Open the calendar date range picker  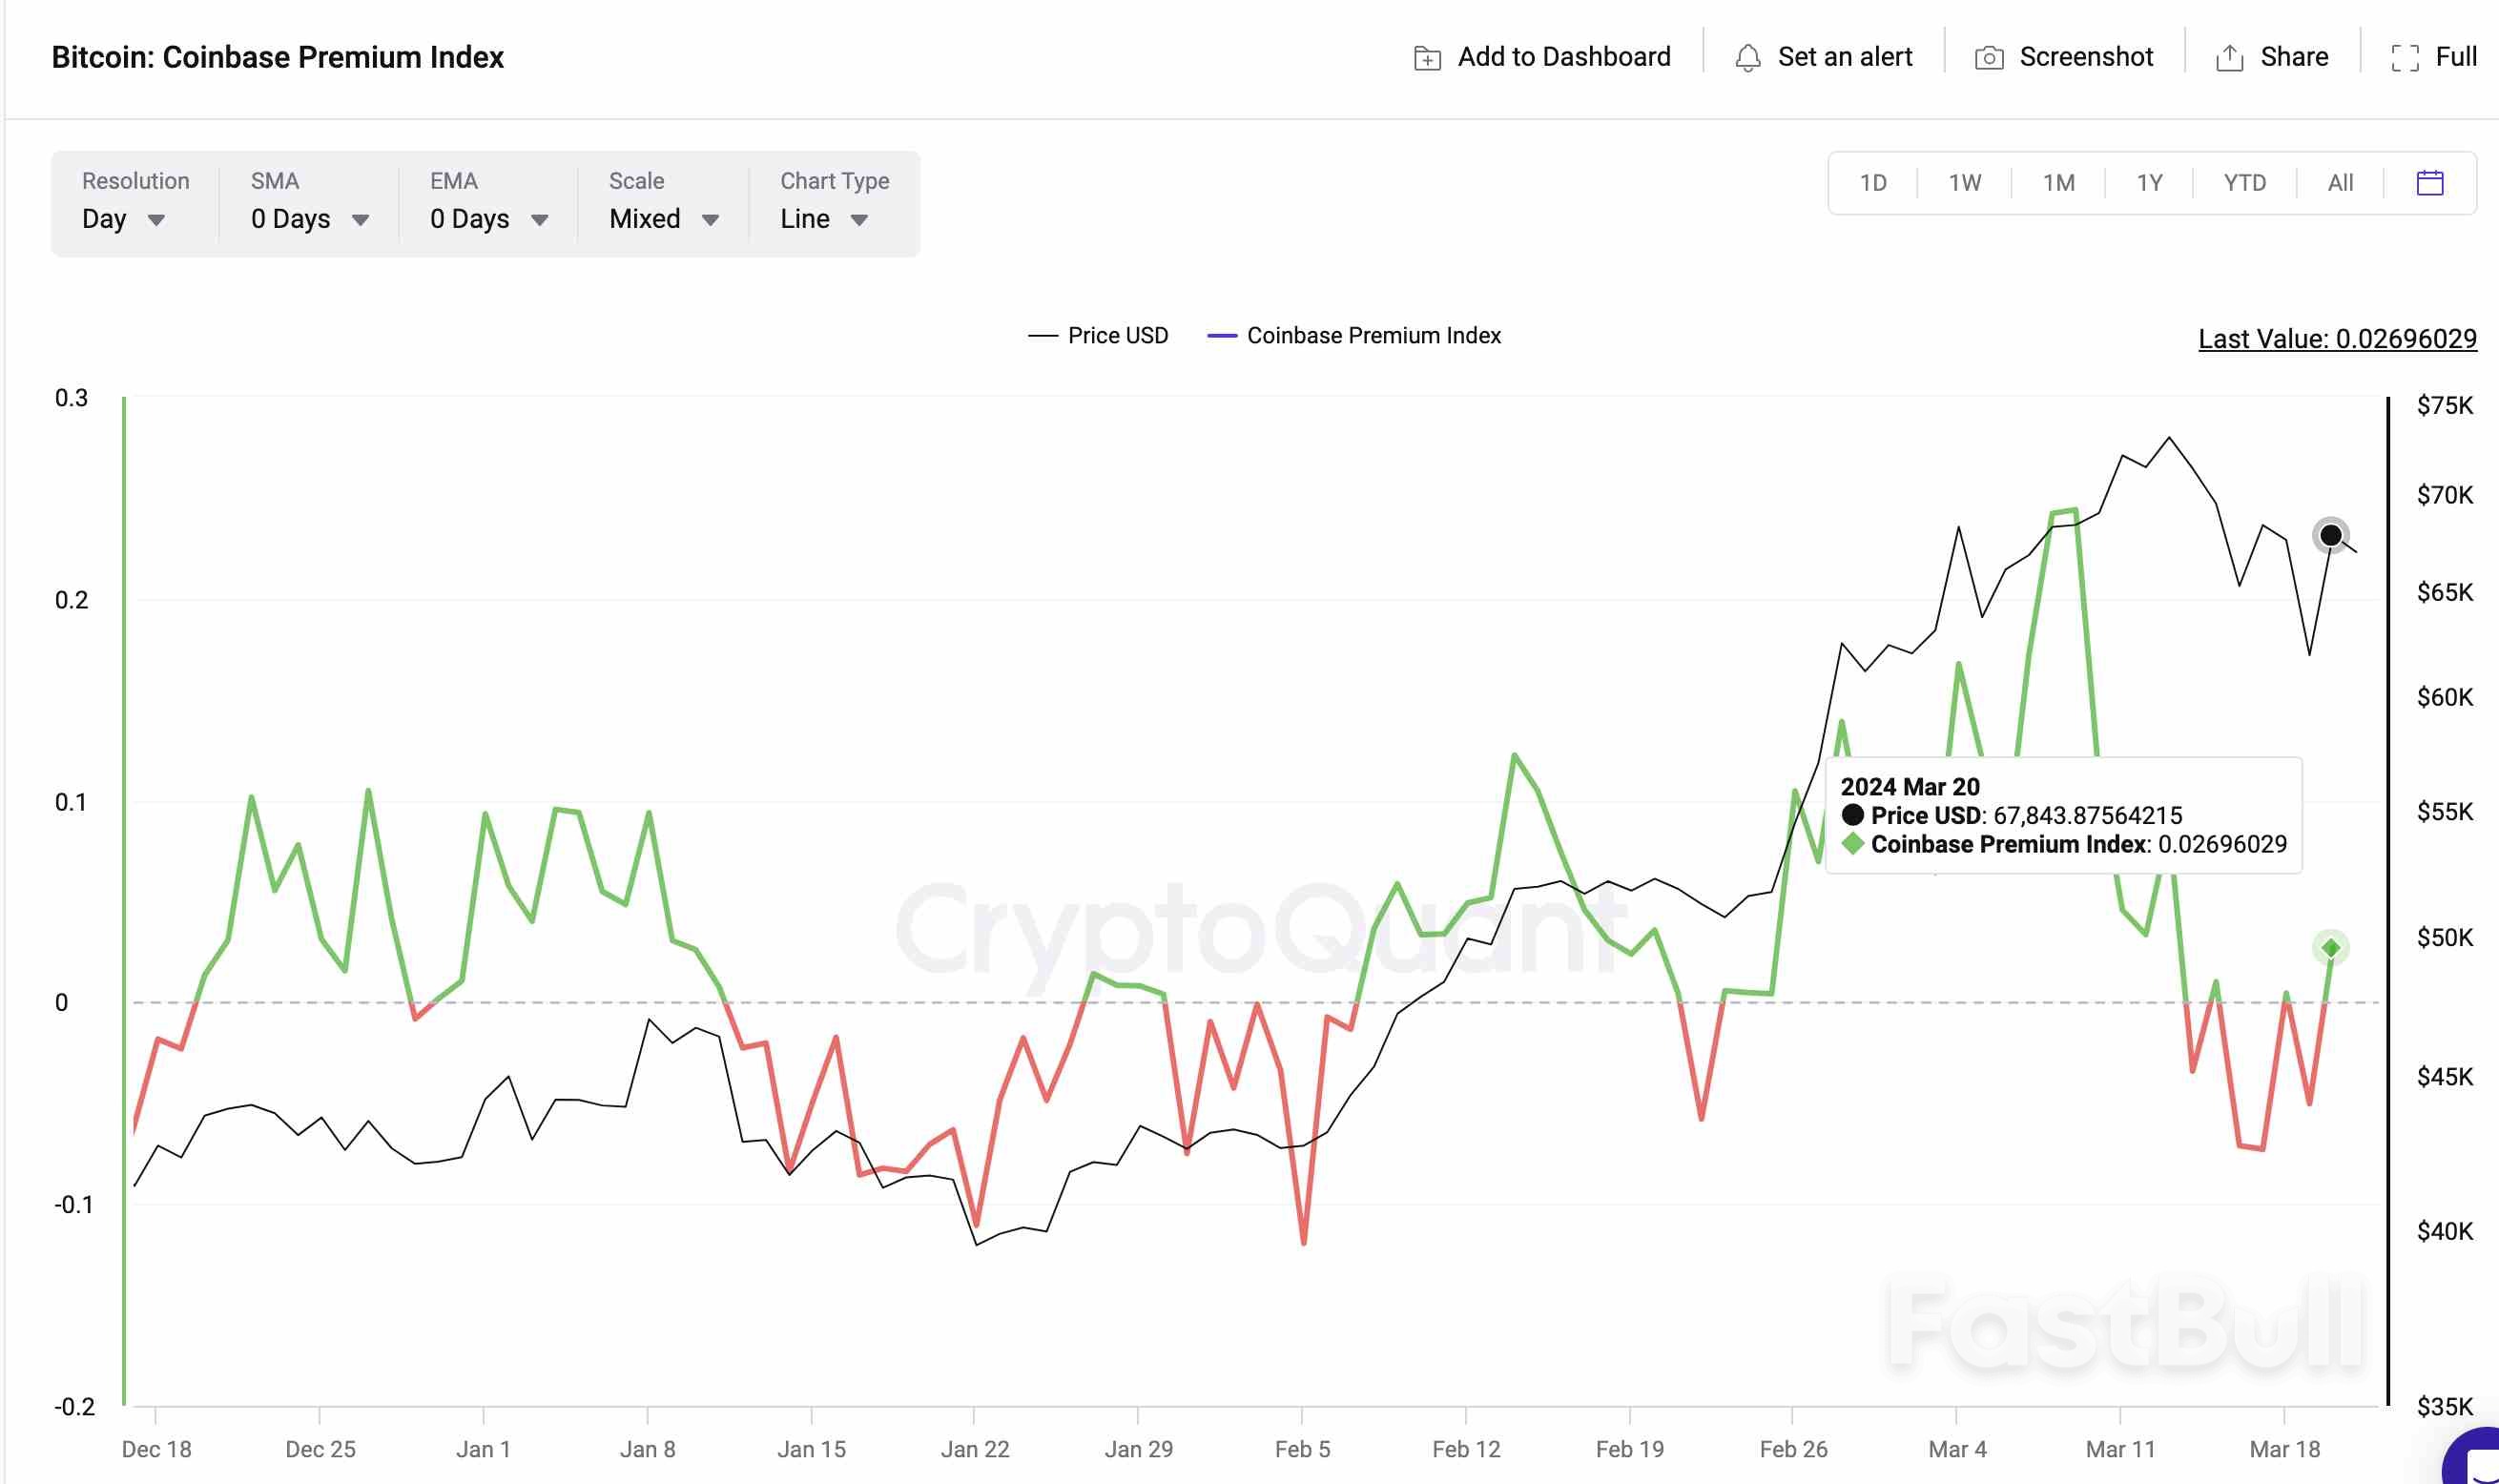[x=2429, y=183]
